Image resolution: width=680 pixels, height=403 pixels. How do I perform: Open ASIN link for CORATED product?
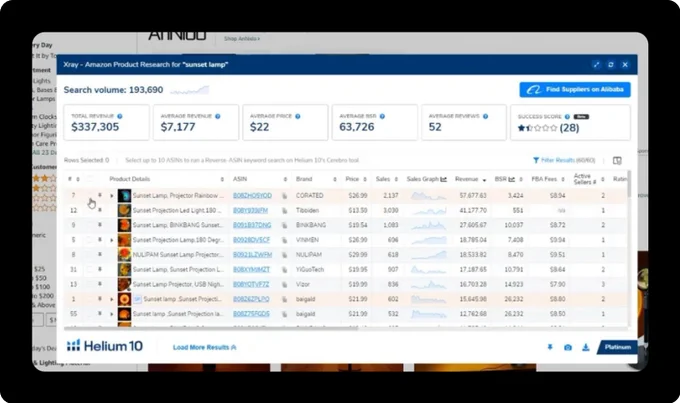[252, 196]
